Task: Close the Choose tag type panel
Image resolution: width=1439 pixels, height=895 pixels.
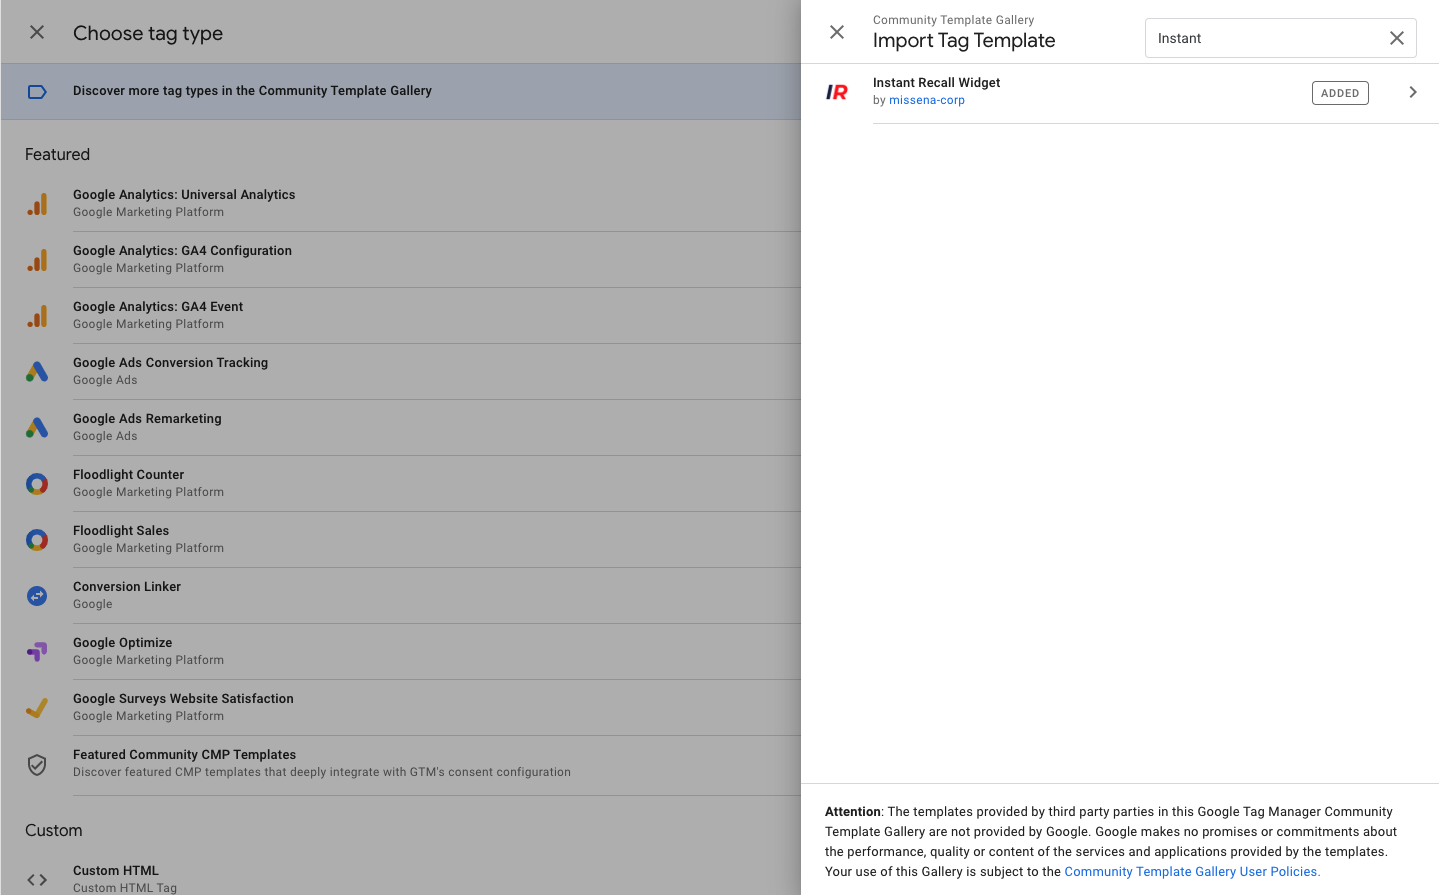Action: (x=37, y=32)
